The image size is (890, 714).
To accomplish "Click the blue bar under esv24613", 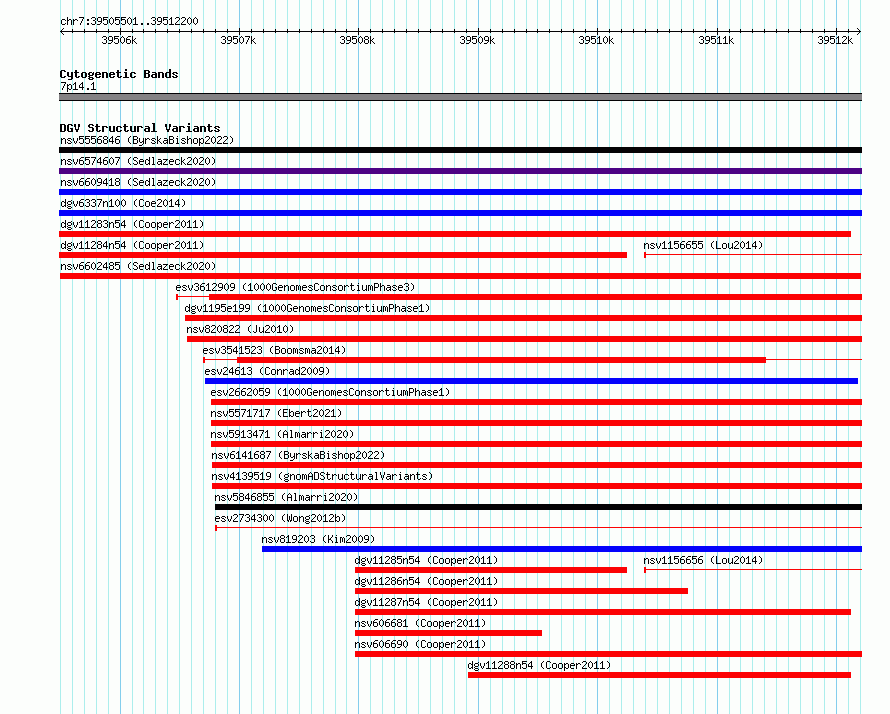I will (x=531, y=381).
